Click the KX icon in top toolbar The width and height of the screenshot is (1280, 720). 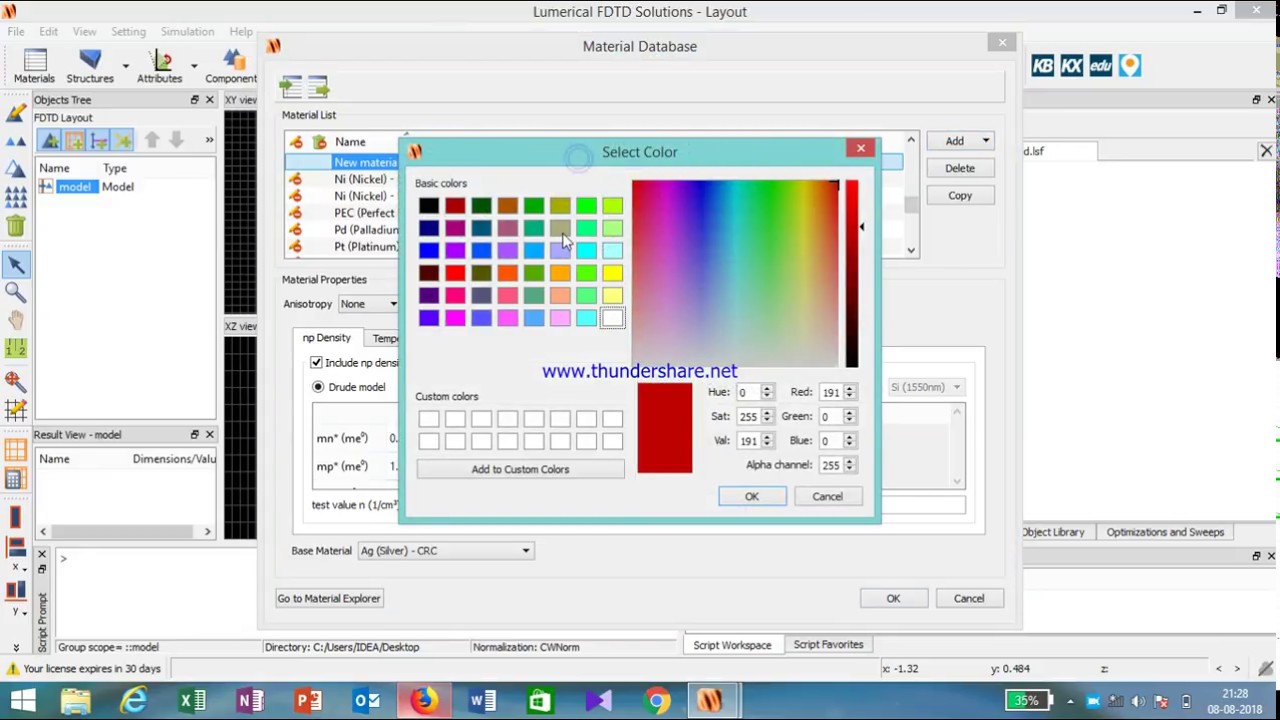pos(1072,66)
